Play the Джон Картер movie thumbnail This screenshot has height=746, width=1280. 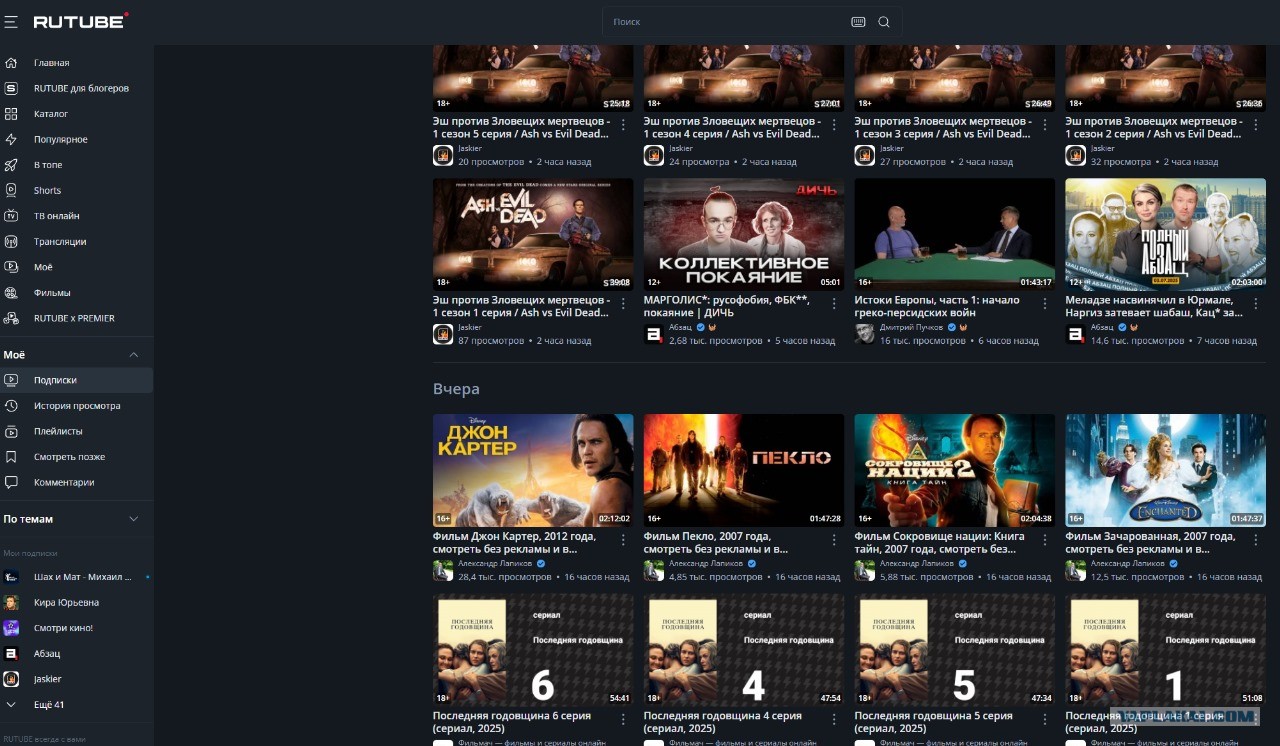coord(533,470)
